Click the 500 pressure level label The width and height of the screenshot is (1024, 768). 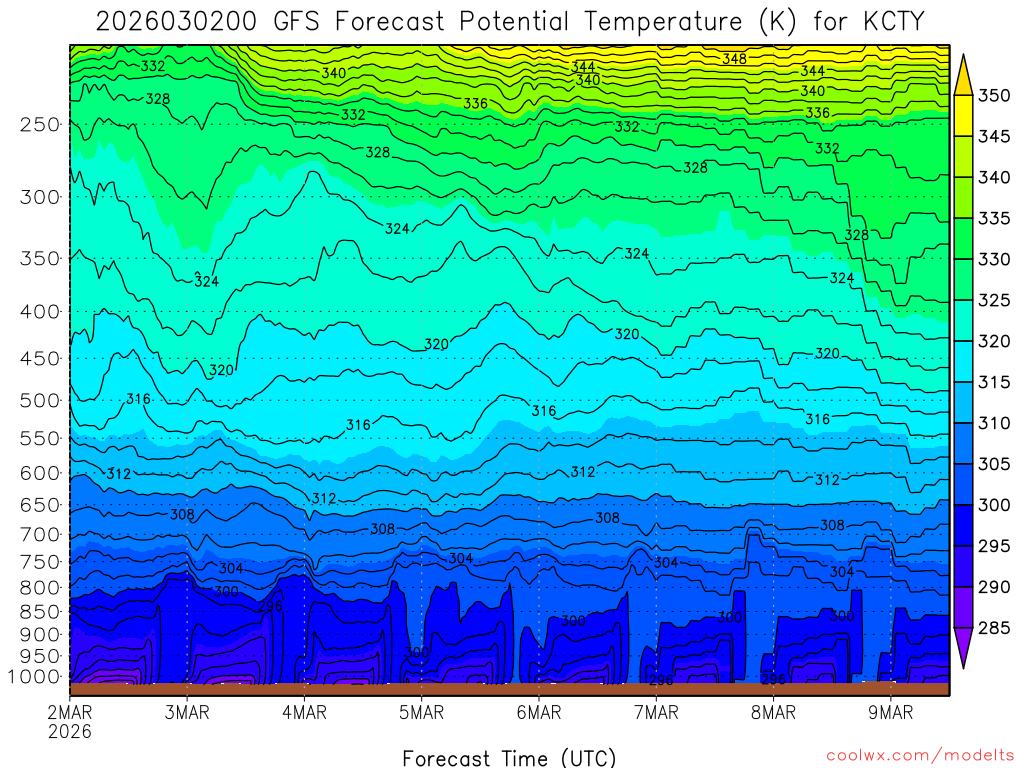[x=40, y=400]
